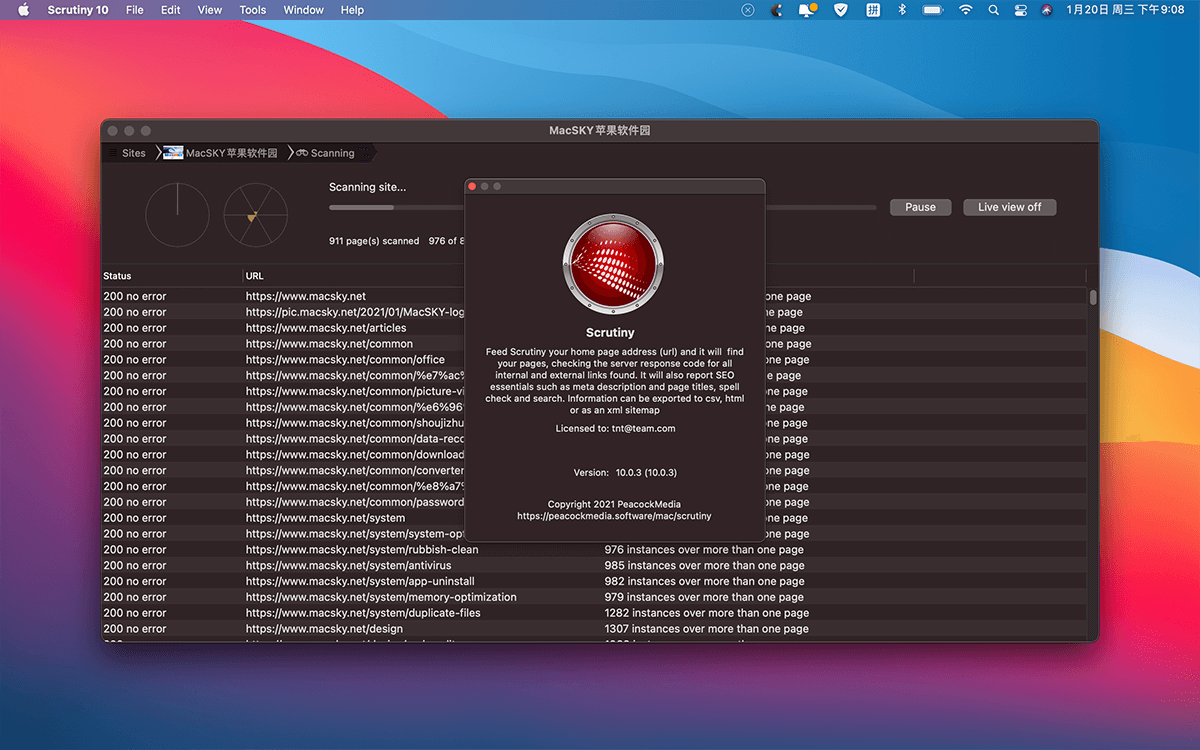The height and width of the screenshot is (750, 1200).
Task: Click 'Licensed to: tnt@team.com' text
Action: click(x=615, y=428)
